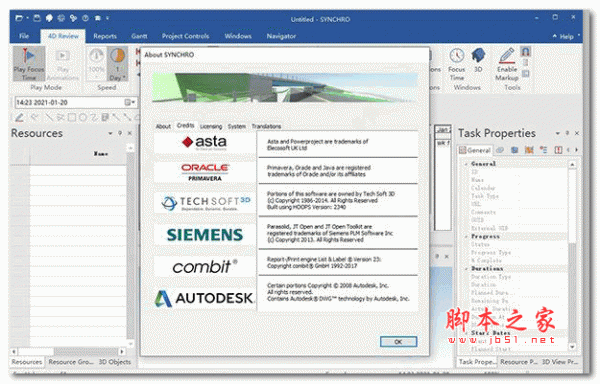Close the Task Properties panel

577,133
